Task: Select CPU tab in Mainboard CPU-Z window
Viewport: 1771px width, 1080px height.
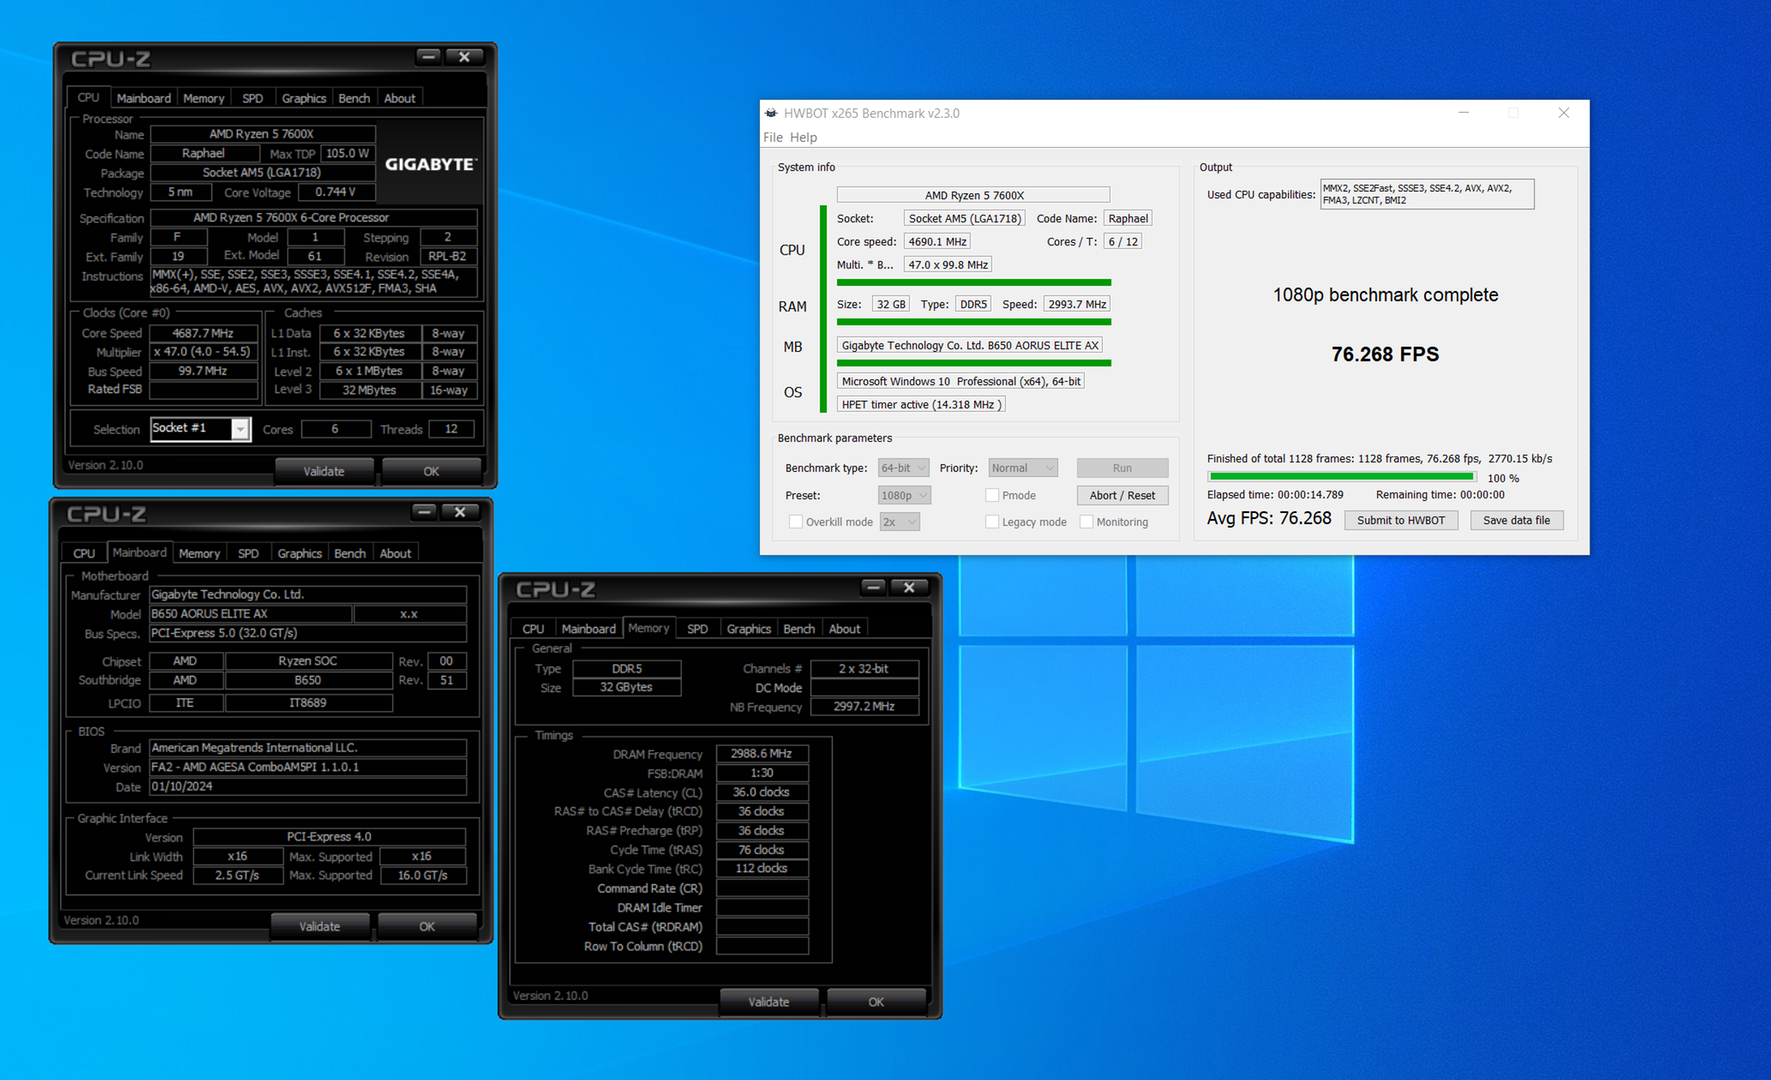Action: [84, 553]
